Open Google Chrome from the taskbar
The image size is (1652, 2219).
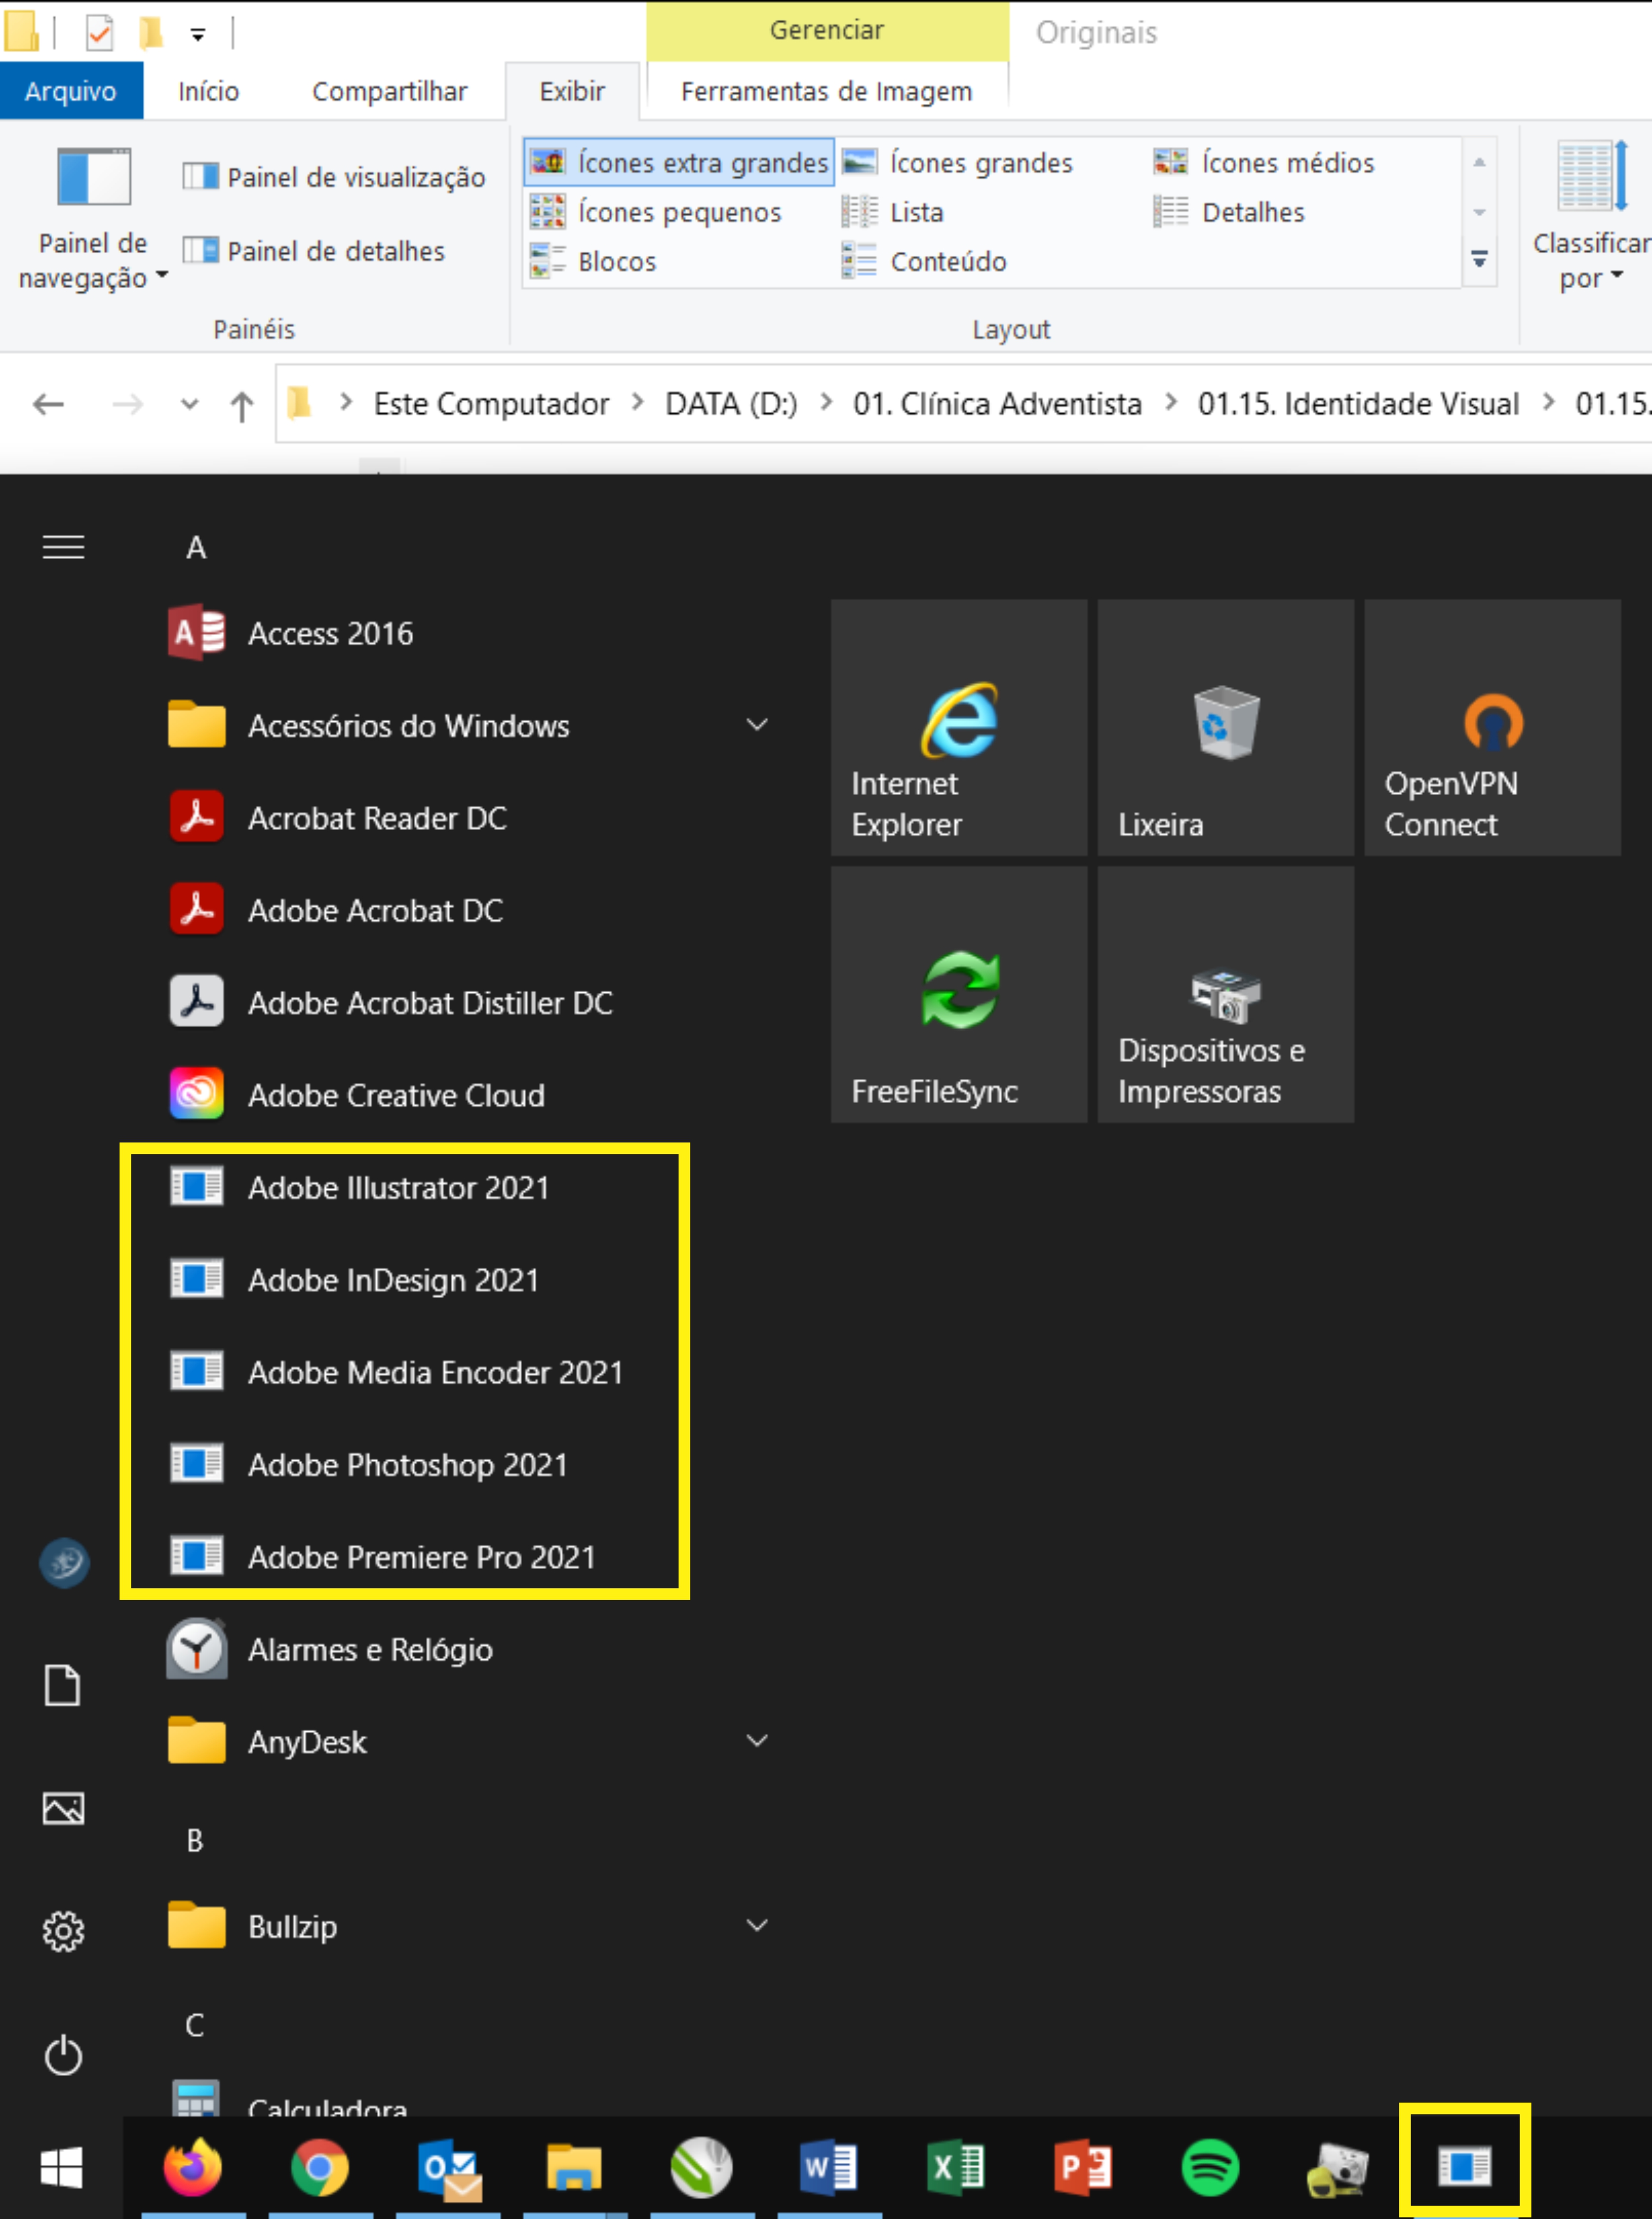[320, 2167]
